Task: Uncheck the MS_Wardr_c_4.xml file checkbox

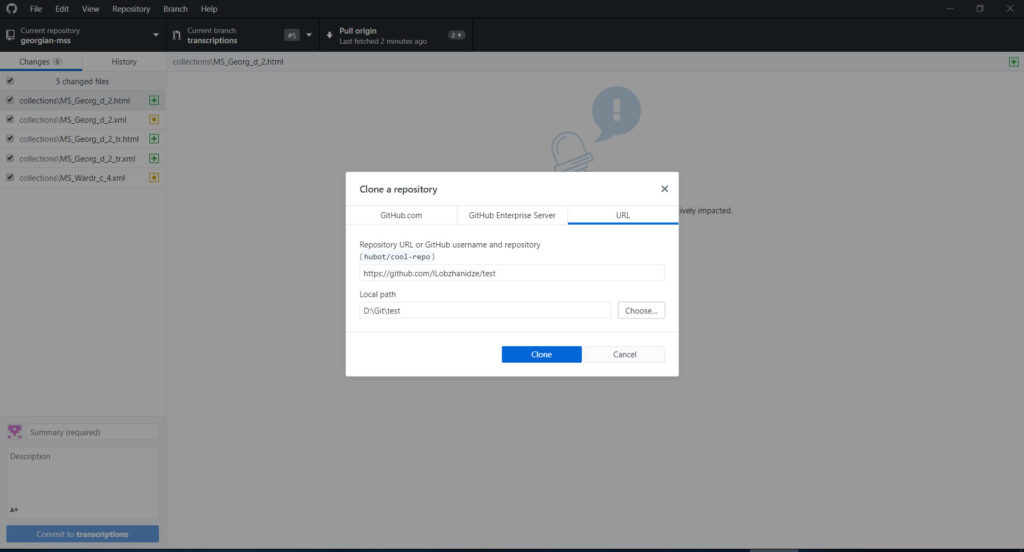Action: tap(10, 178)
